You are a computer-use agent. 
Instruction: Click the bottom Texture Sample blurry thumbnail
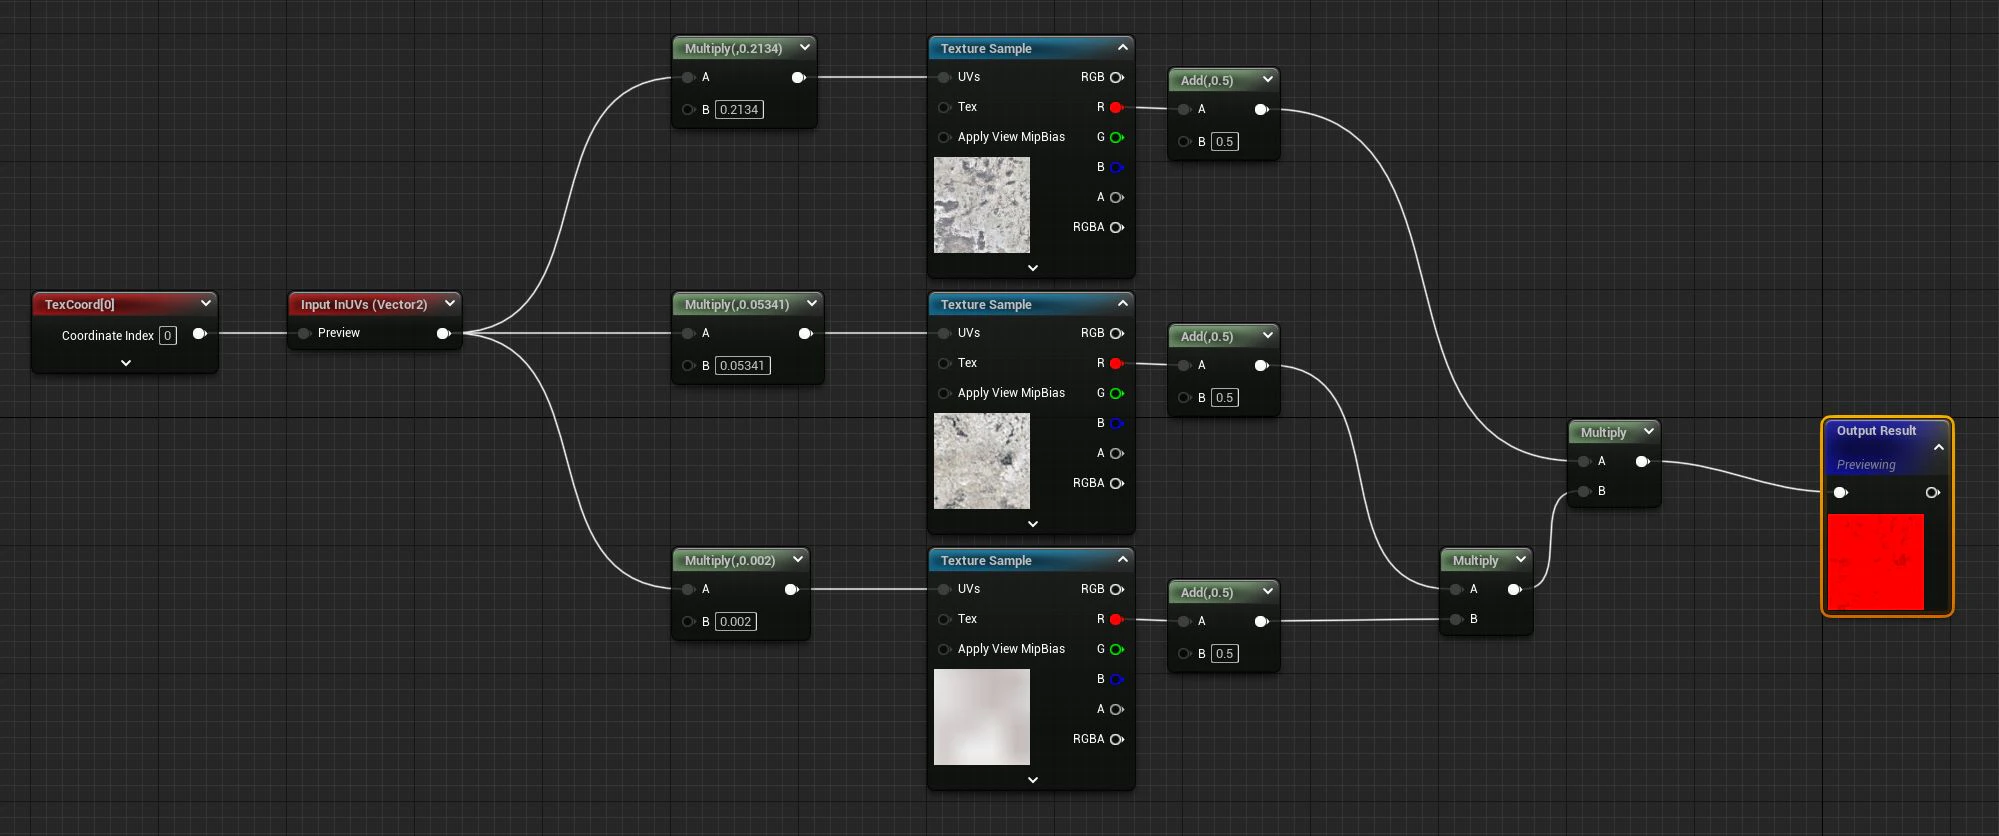(x=982, y=717)
